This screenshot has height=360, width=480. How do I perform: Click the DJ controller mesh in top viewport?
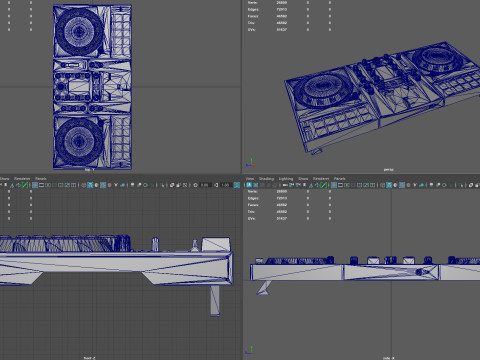tap(92, 87)
